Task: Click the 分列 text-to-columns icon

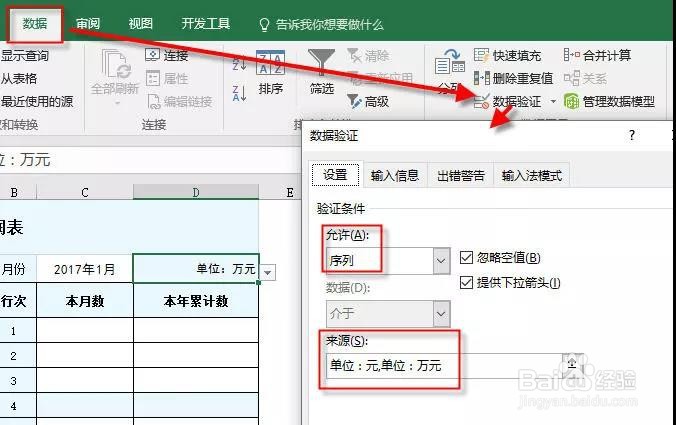Action: pos(449,64)
